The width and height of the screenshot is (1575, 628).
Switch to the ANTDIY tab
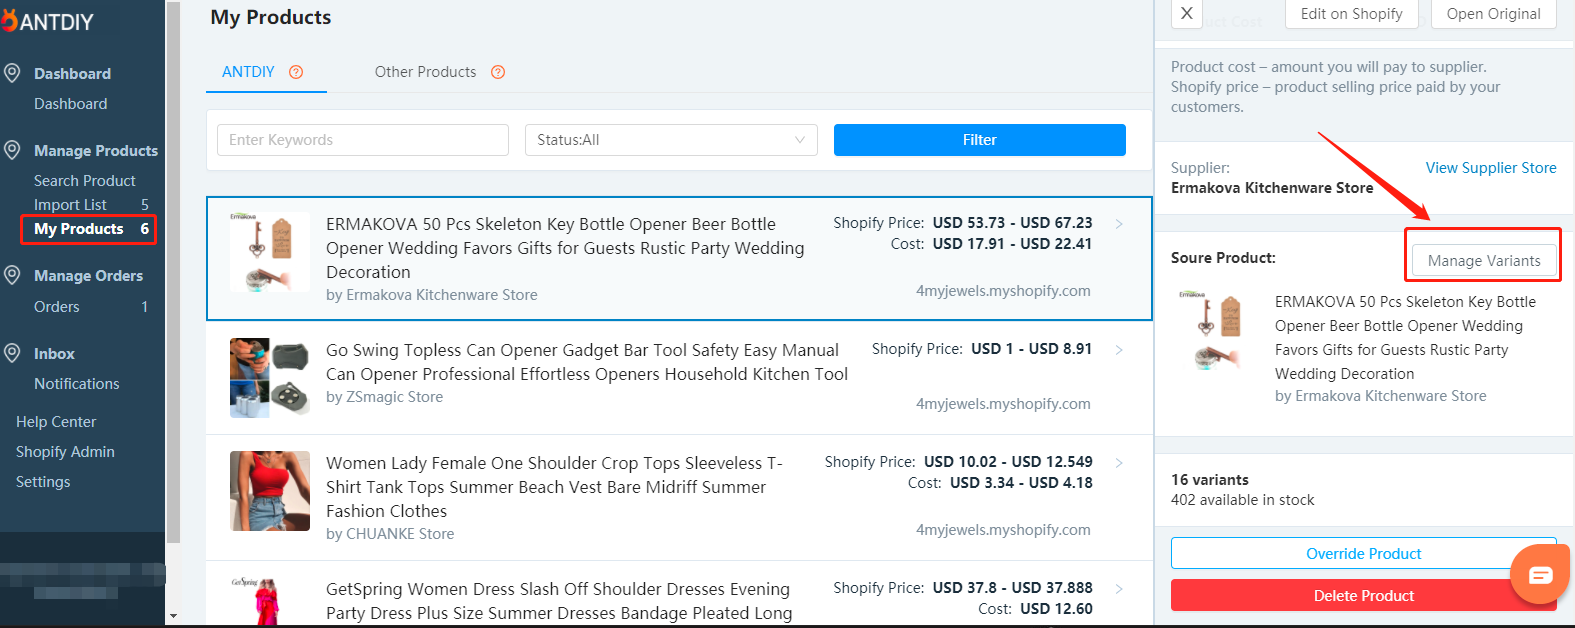[248, 72]
